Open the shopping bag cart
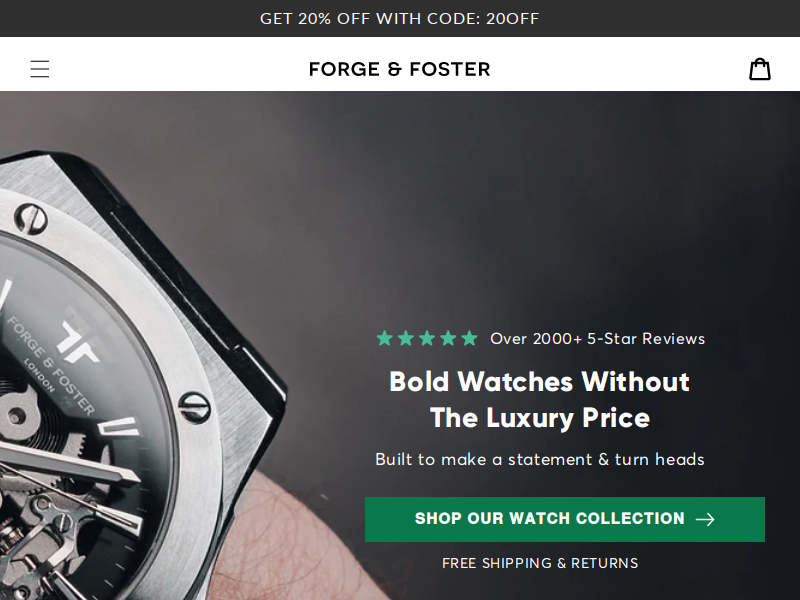 point(760,69)
